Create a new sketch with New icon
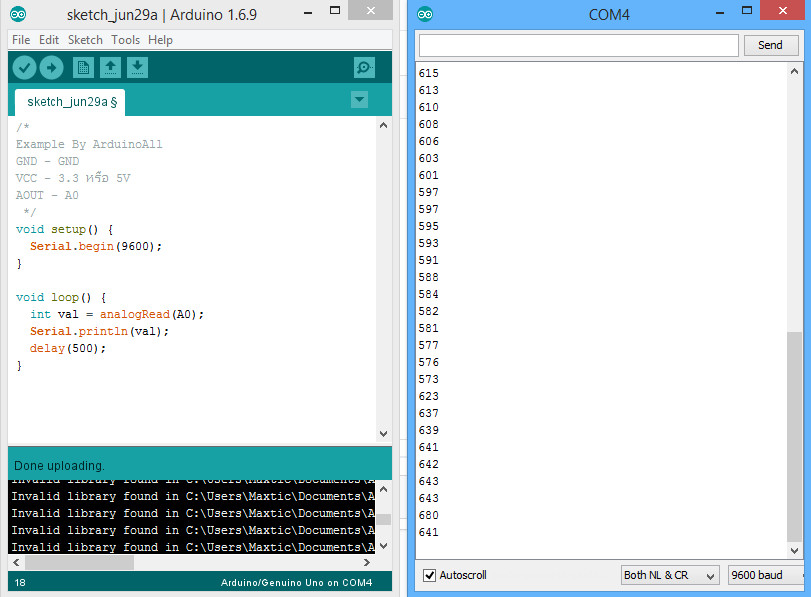Image resolution: width=811 pixels, height=597 pixels. click(x=83, y=67)
